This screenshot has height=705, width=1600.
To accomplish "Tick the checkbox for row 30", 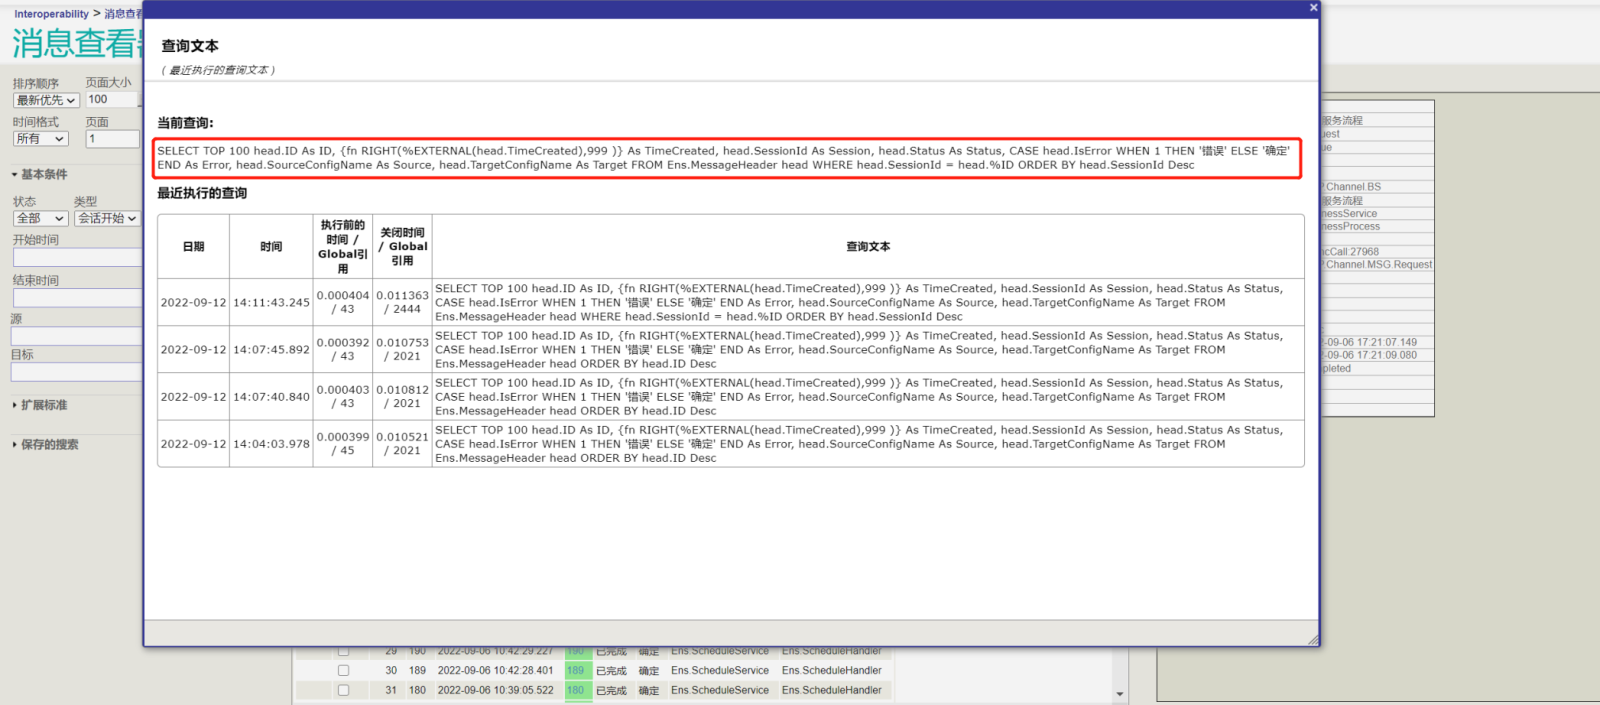I will click(343, 671).
